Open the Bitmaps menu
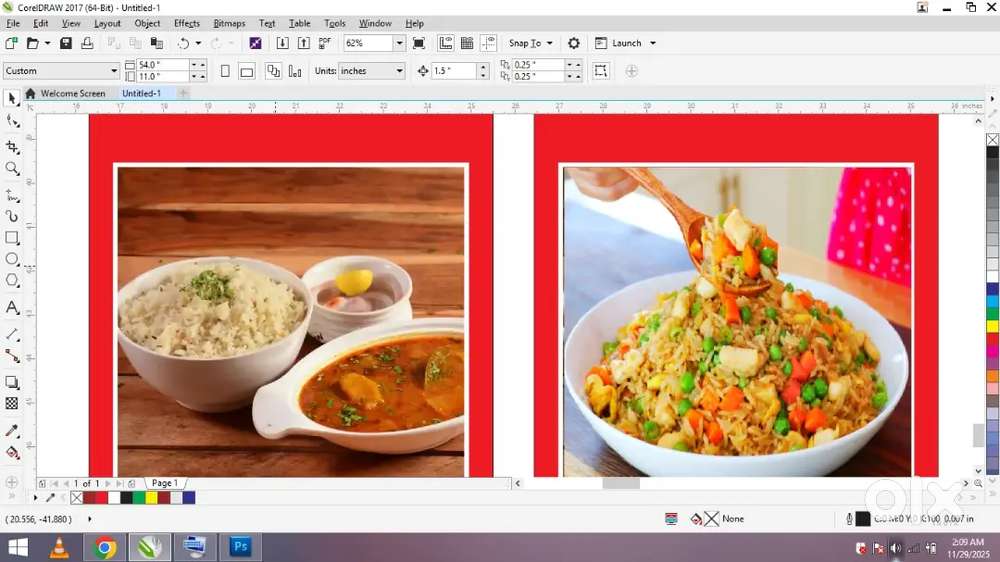 (x=230, y=23)
